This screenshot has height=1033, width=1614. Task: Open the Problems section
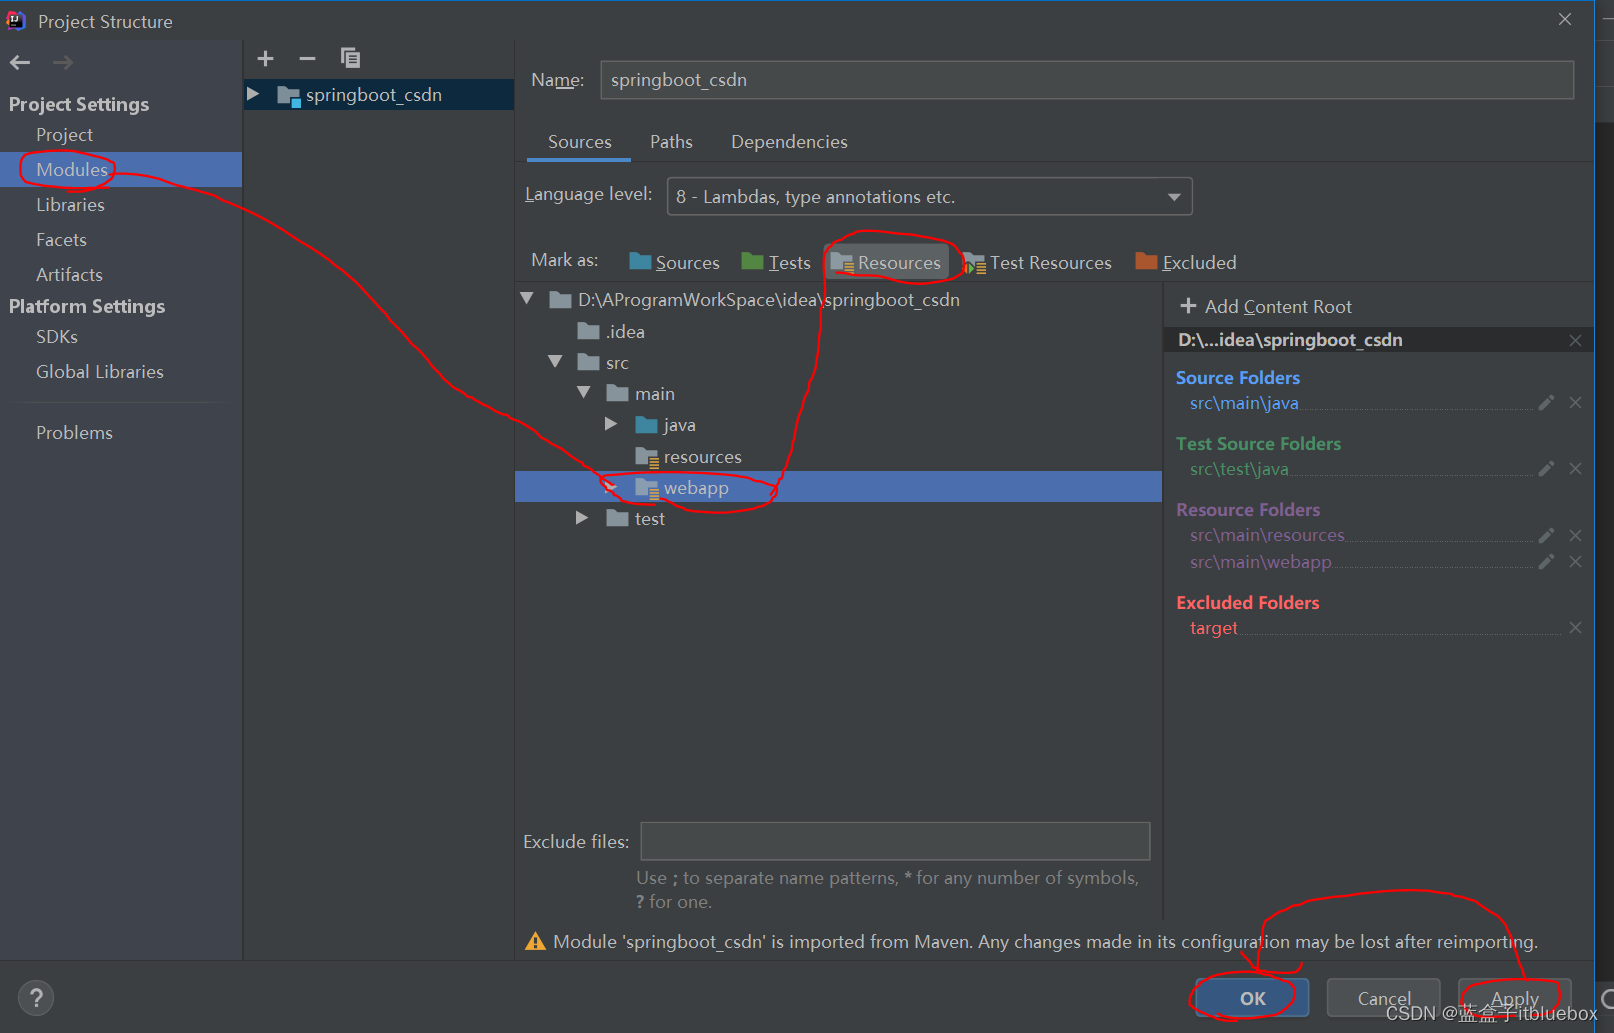(74, 433)
